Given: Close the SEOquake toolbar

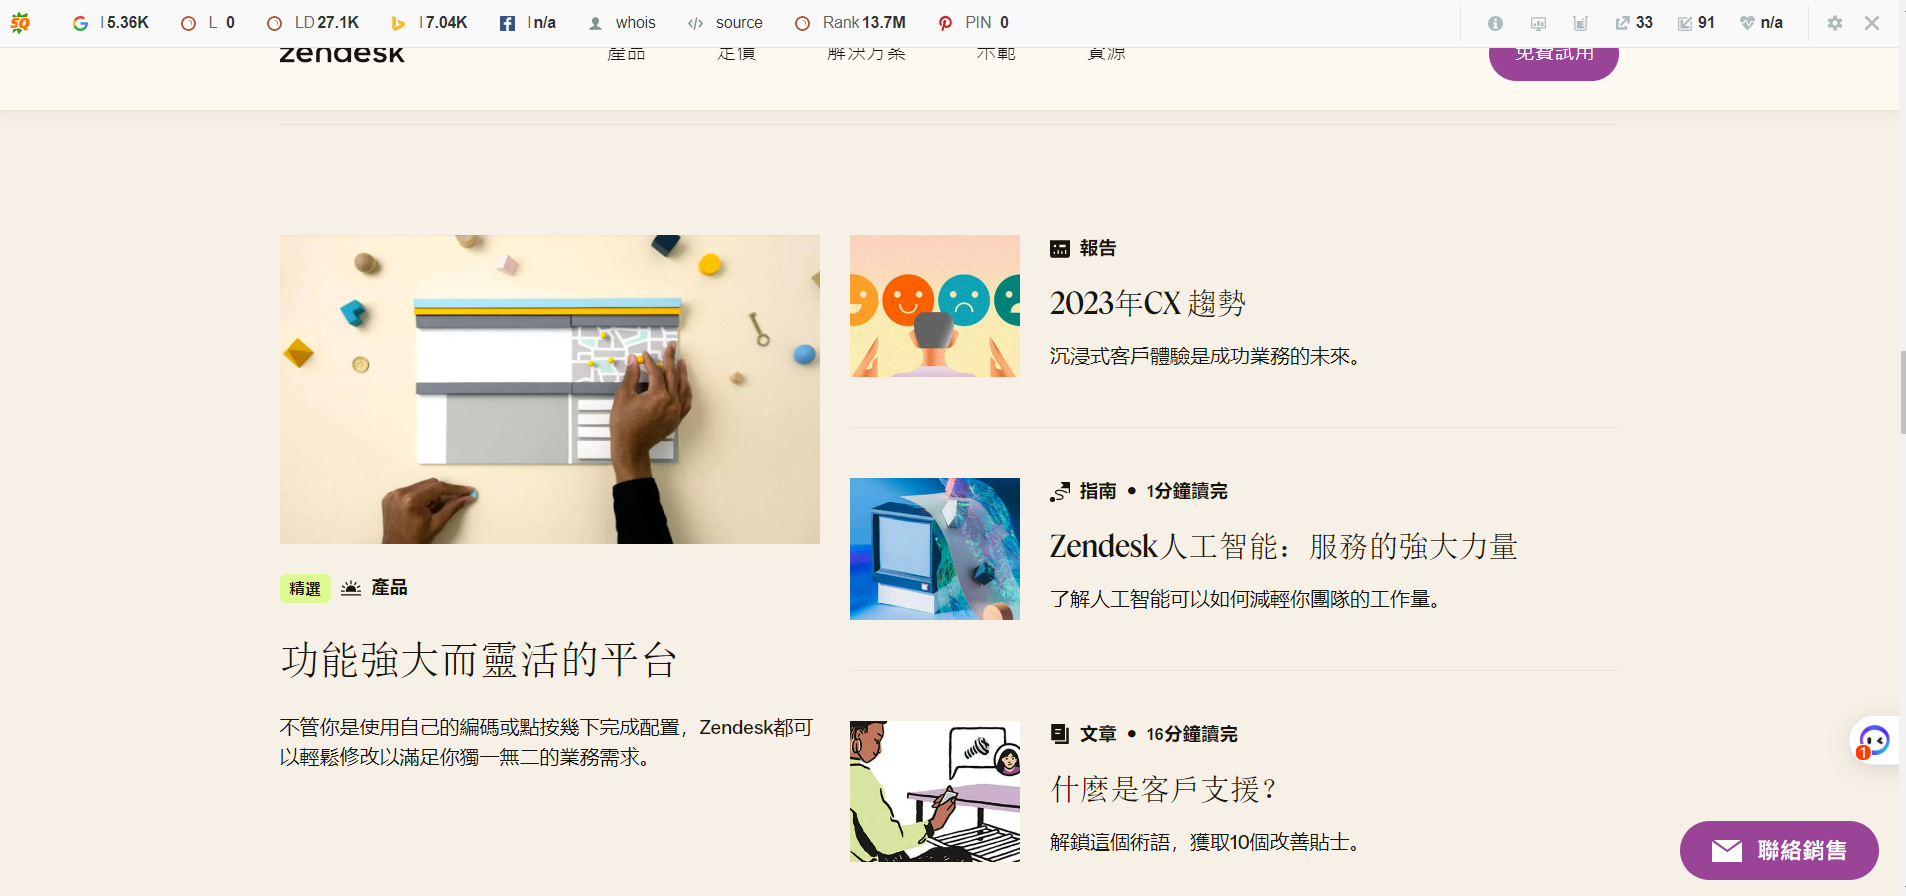Looking at the screenshot, I should (x=1872, y=23).
